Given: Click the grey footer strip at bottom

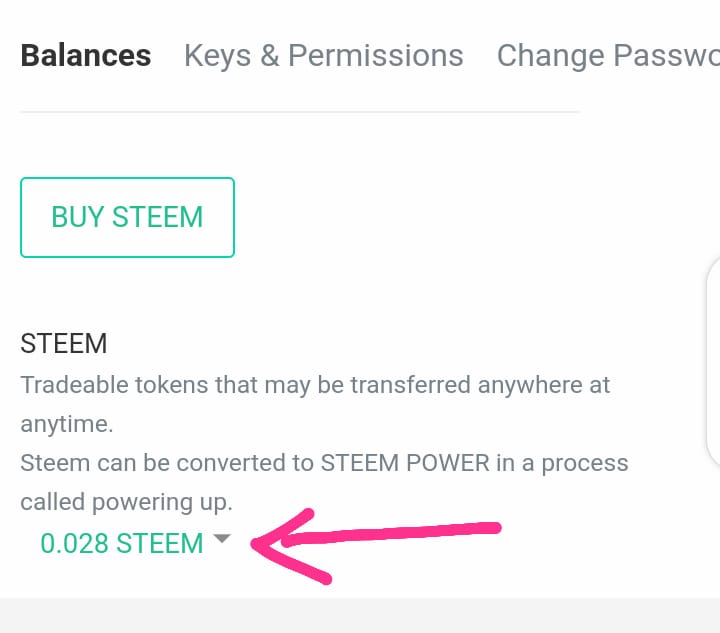Looking at the screenshot, I should [x=360, y=615].
